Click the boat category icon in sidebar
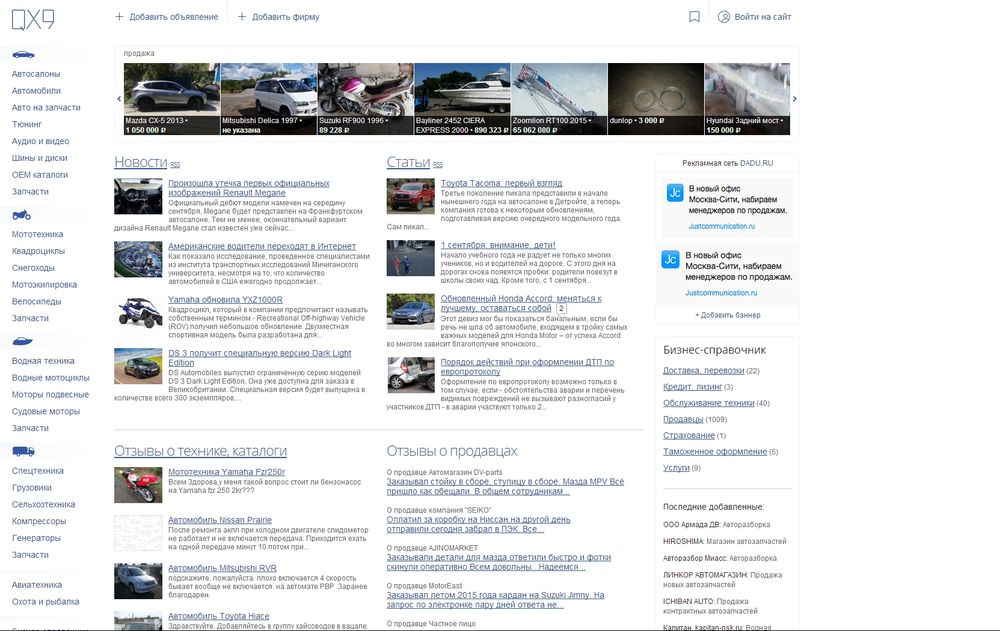 [x=22, y=341]
